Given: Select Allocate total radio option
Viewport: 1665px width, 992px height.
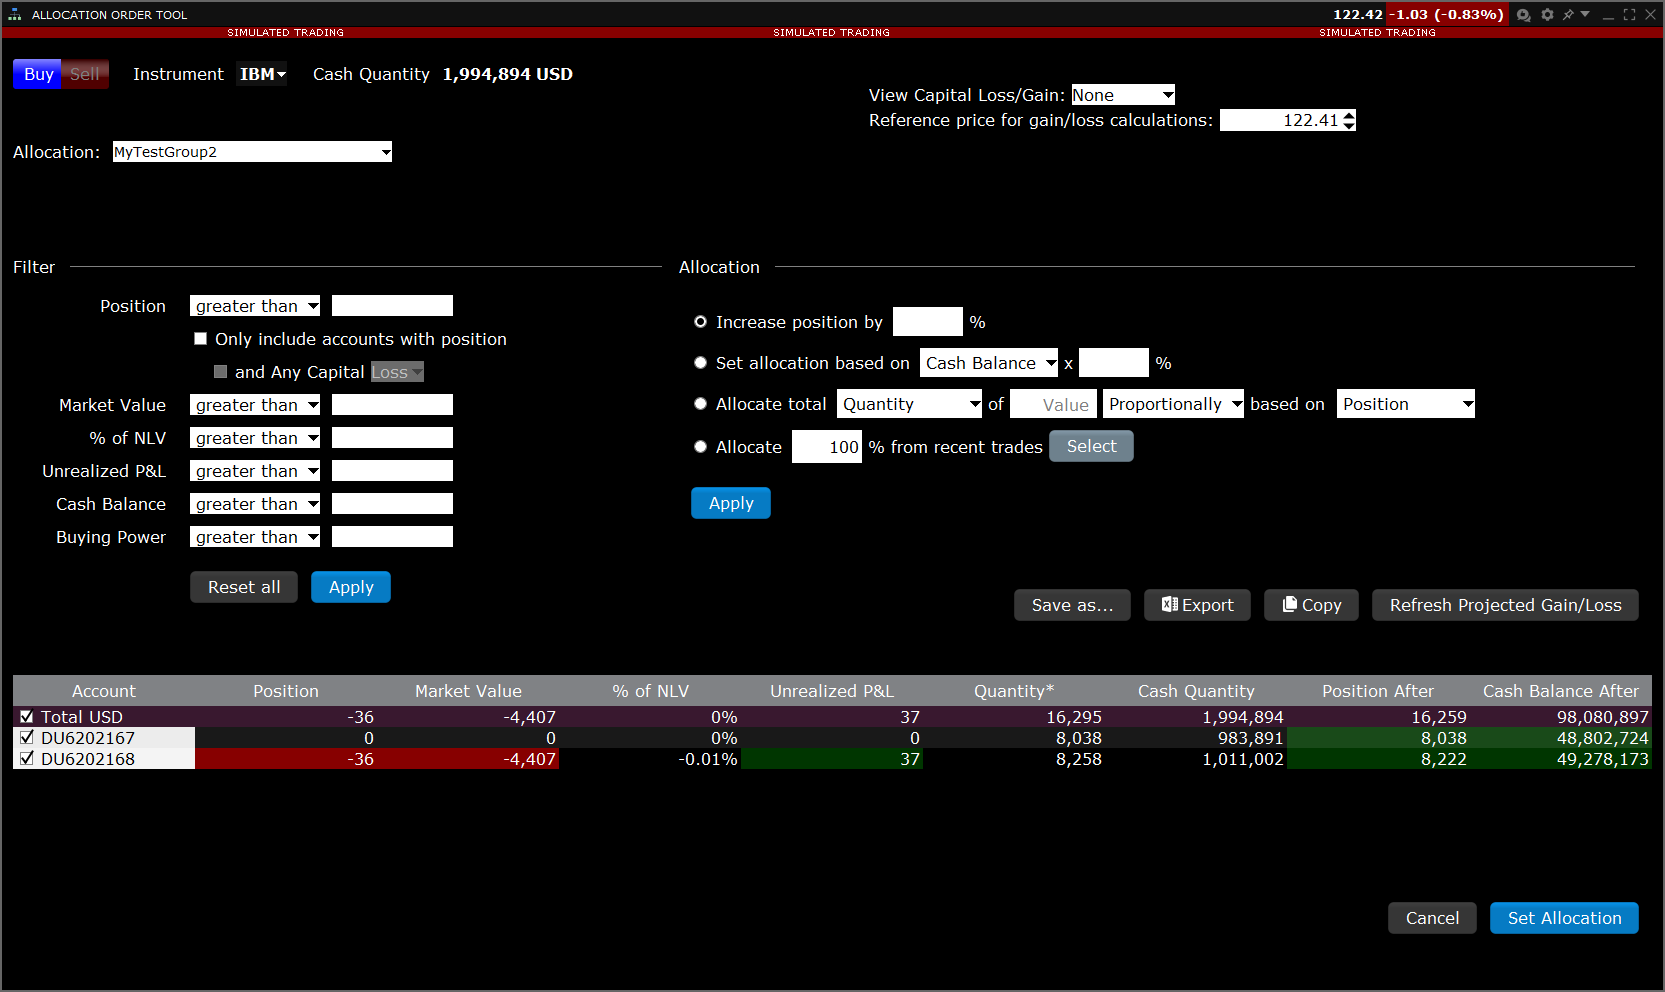Looking at the screenshot, I should tap(700, 404).
